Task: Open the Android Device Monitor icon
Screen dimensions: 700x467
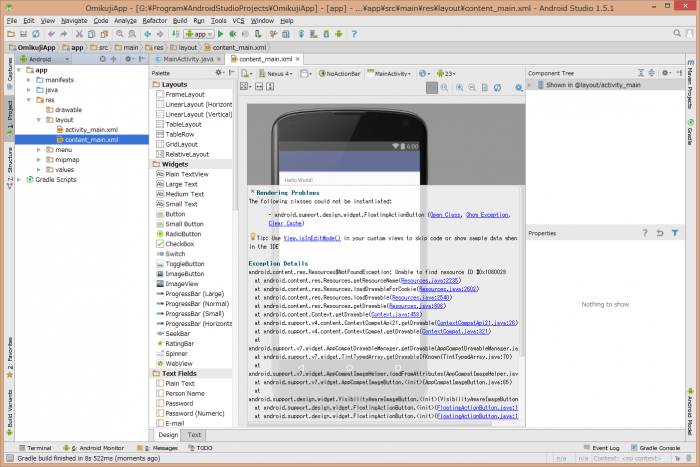Action: click(339, 34)
